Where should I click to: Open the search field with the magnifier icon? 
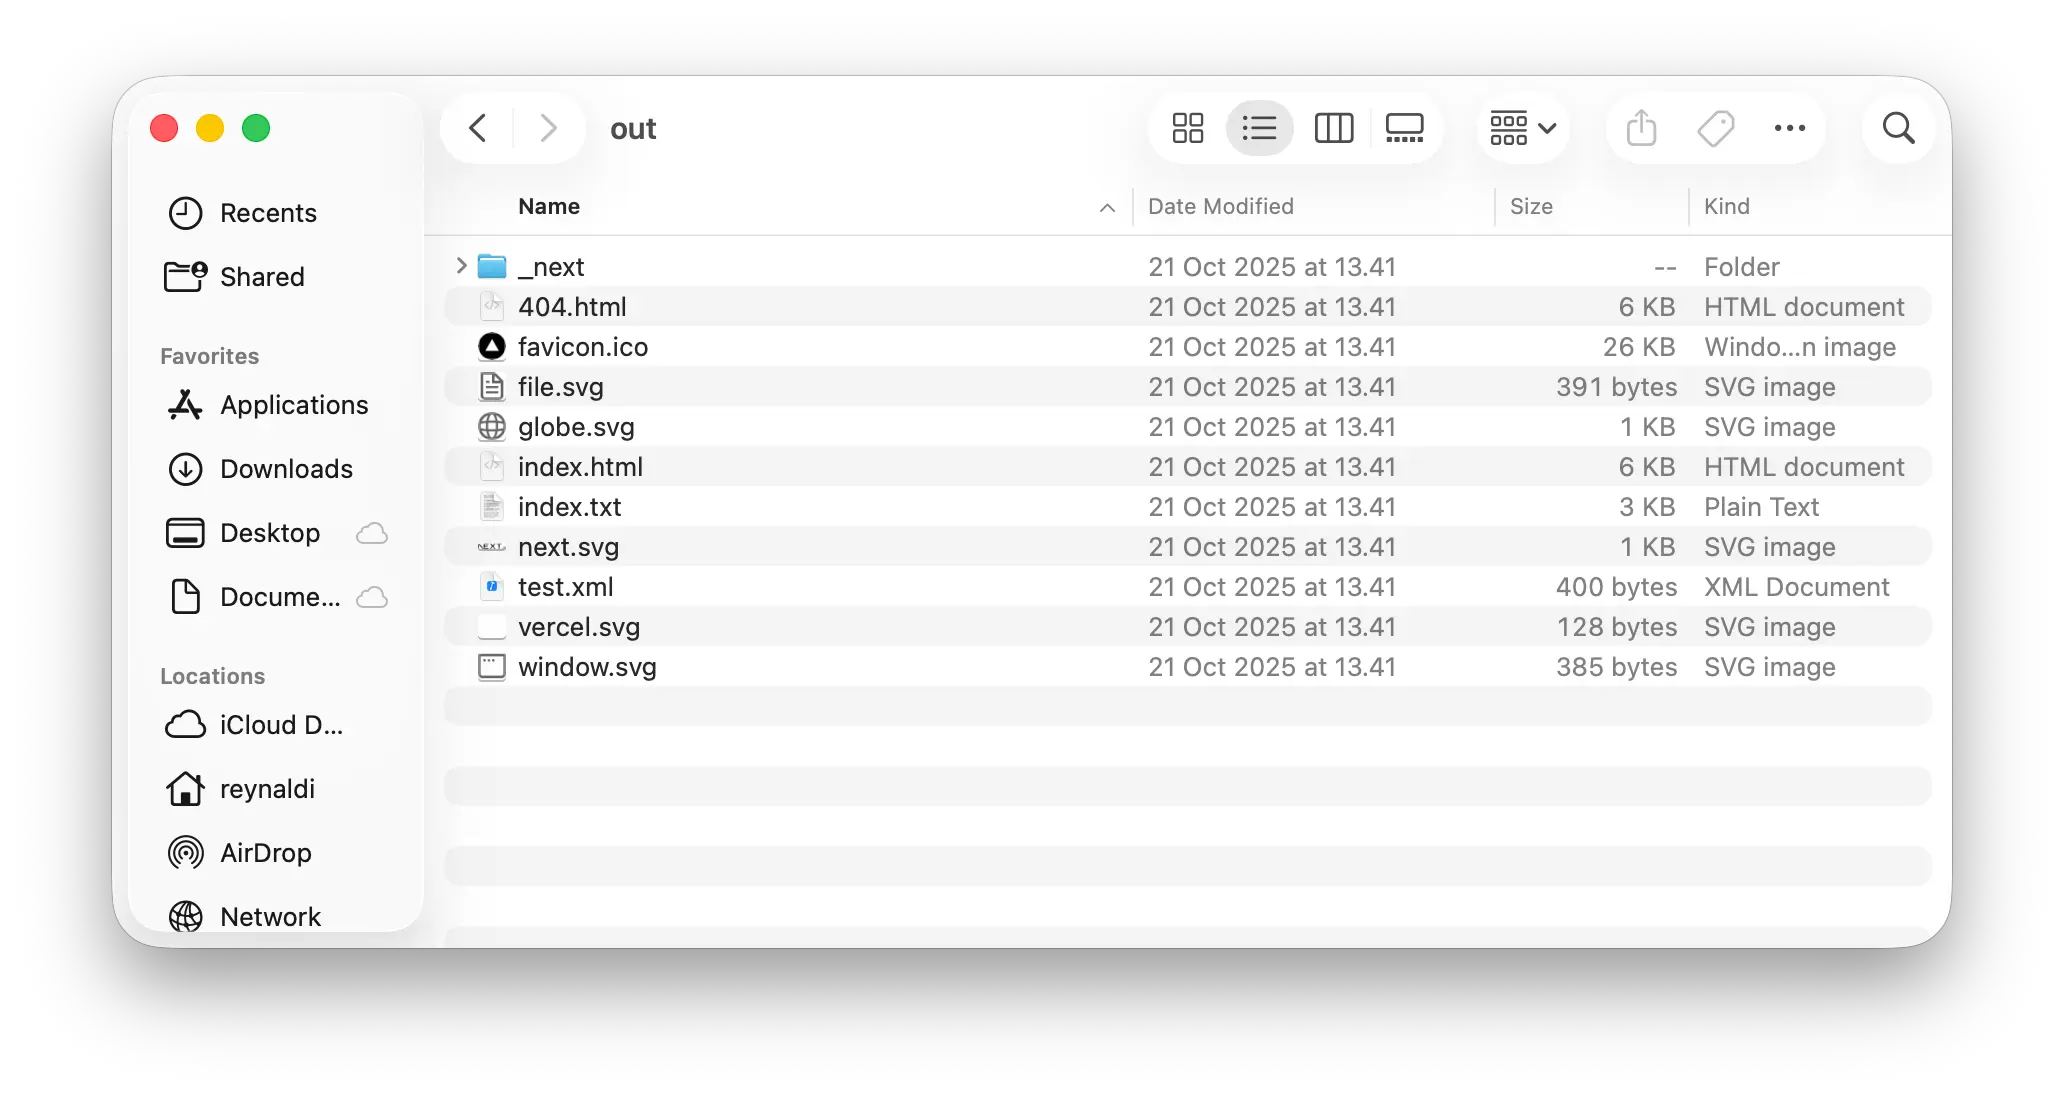point(1898,128)
